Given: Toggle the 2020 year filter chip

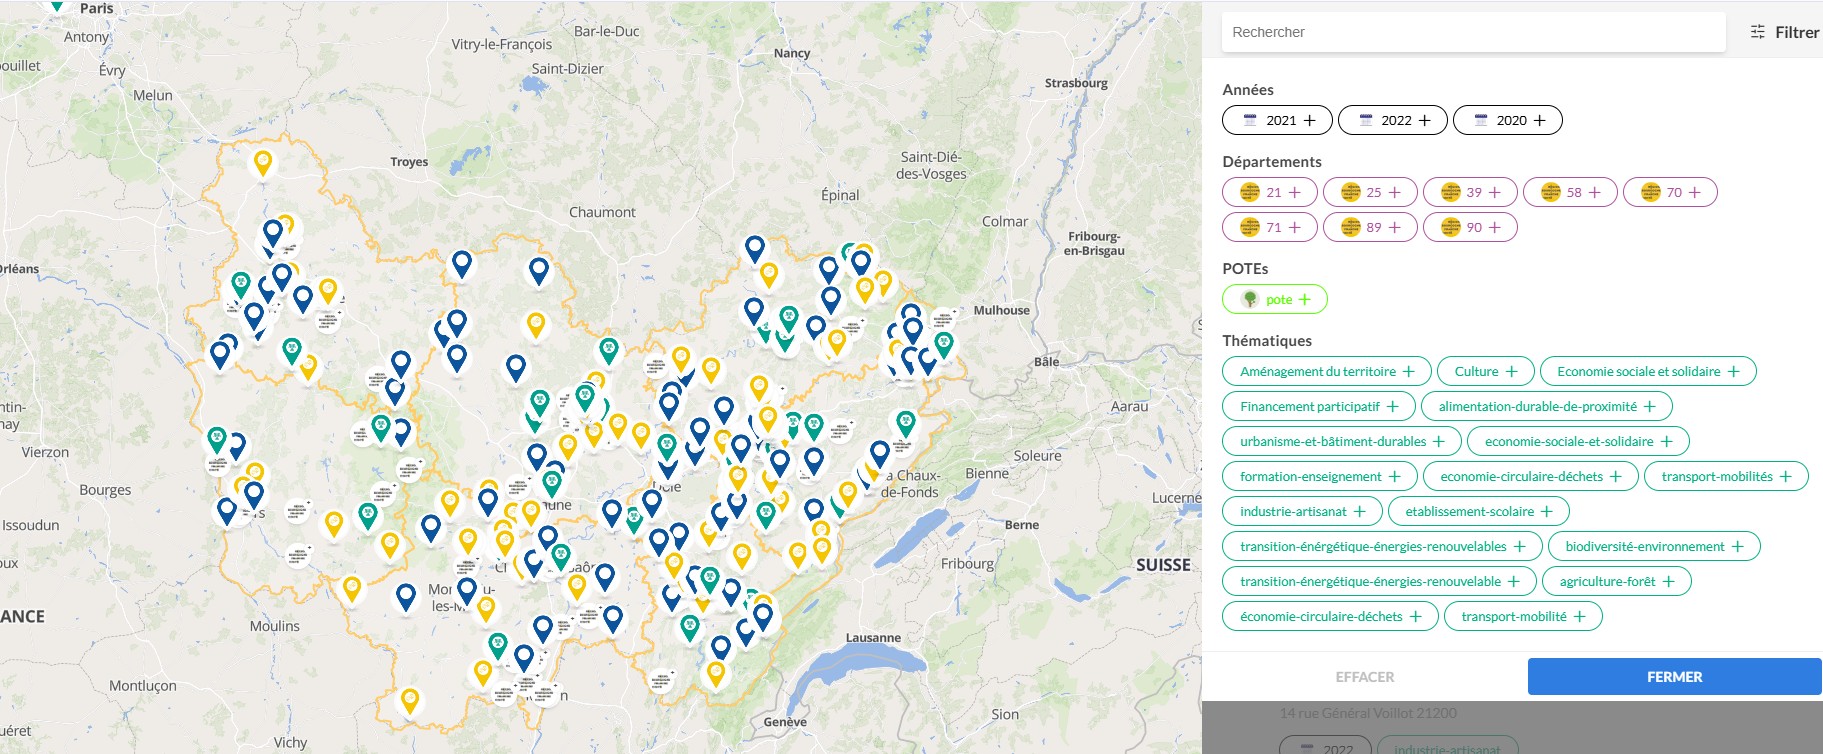Looking at the screenshot, I should pos(1507,120).
